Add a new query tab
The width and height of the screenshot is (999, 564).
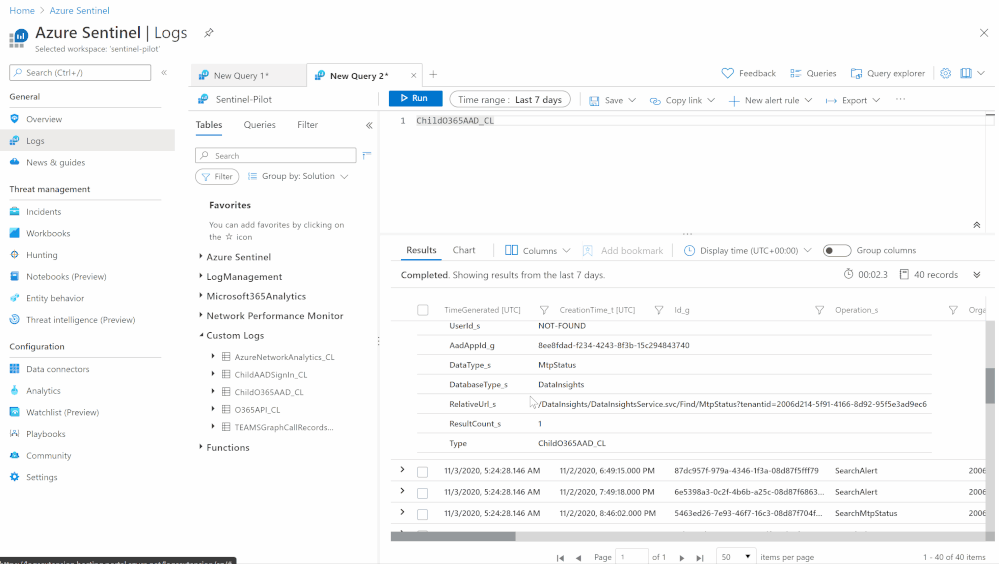pos(433,75)
